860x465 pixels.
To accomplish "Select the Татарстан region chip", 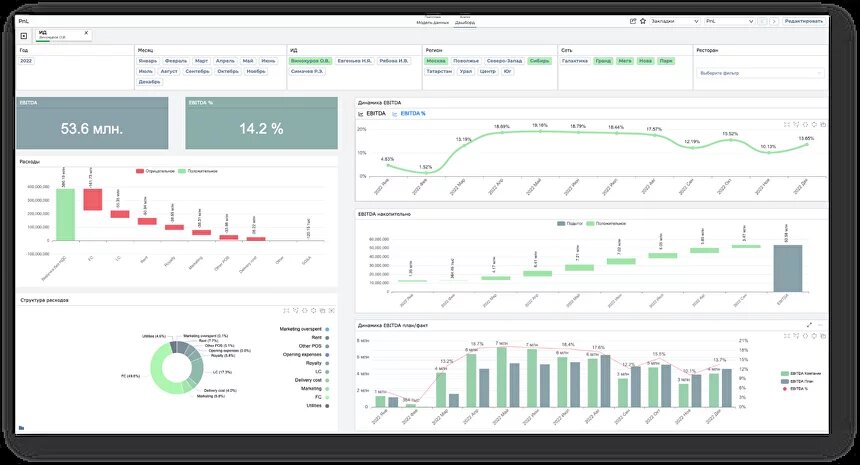I will click(x=439, y=71).
